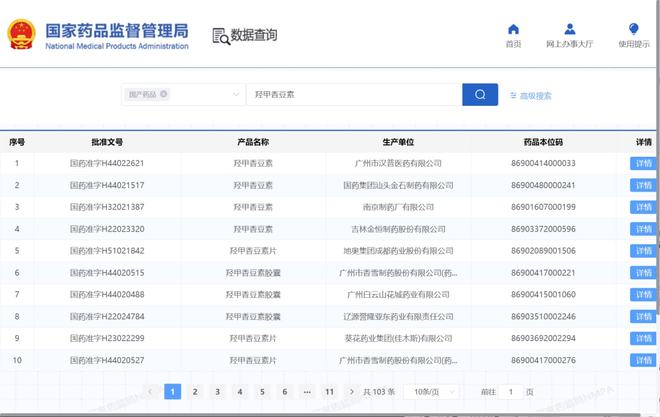Click the 前往 page number input box

[x=511, y=392]
